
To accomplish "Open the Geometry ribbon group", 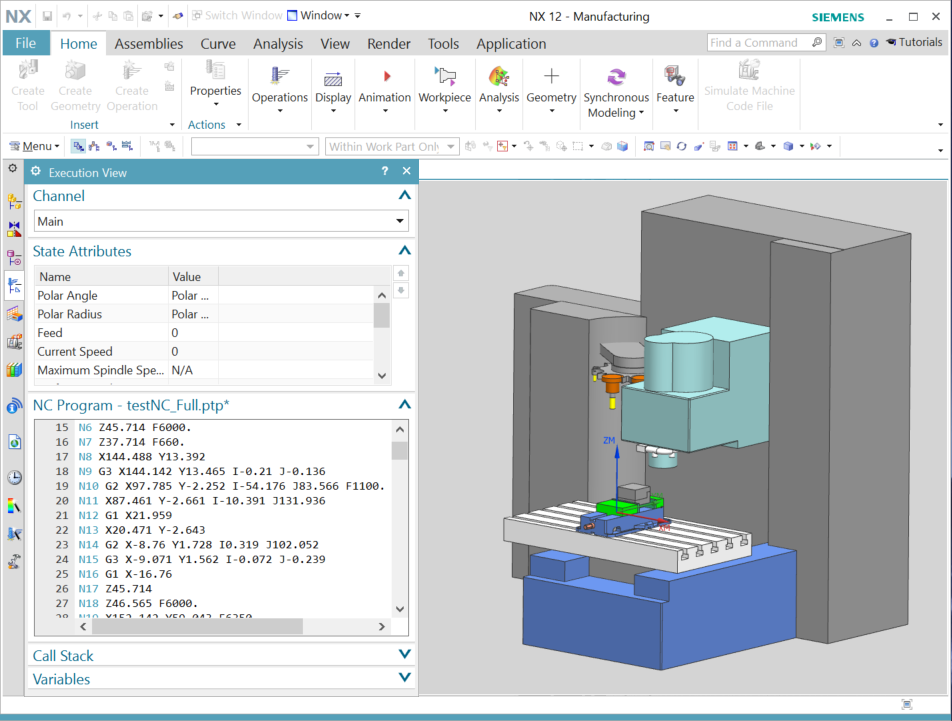I will [551, 90].
